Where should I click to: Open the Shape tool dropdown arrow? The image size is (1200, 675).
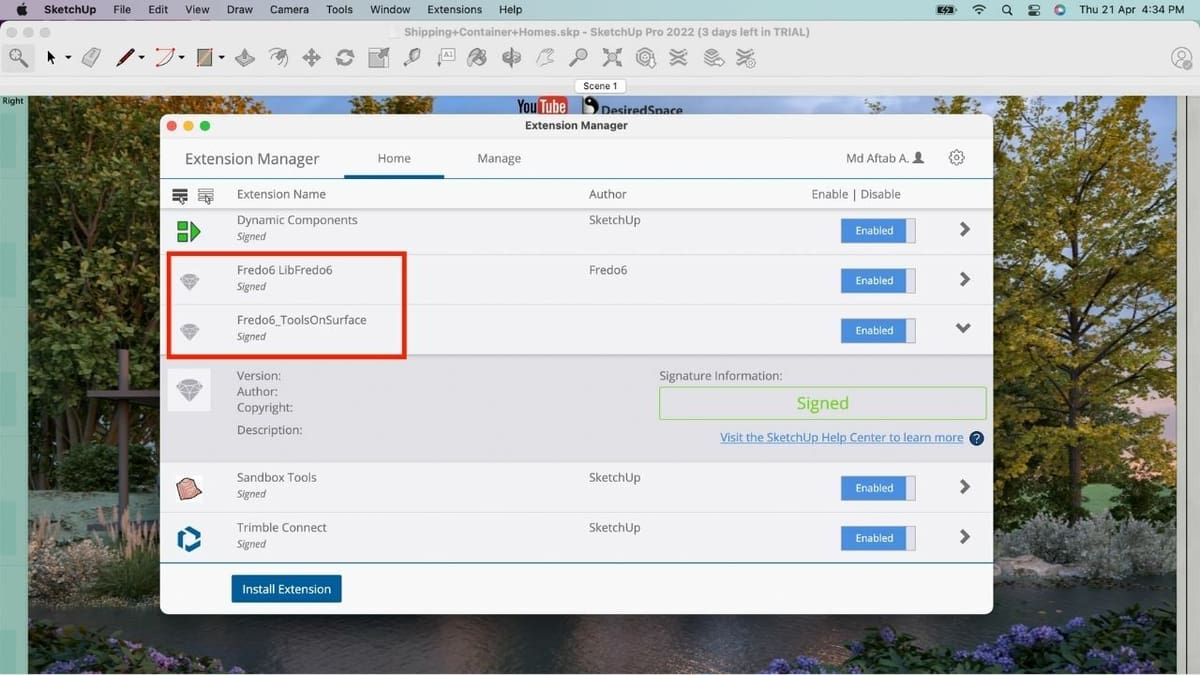point(221,58)
